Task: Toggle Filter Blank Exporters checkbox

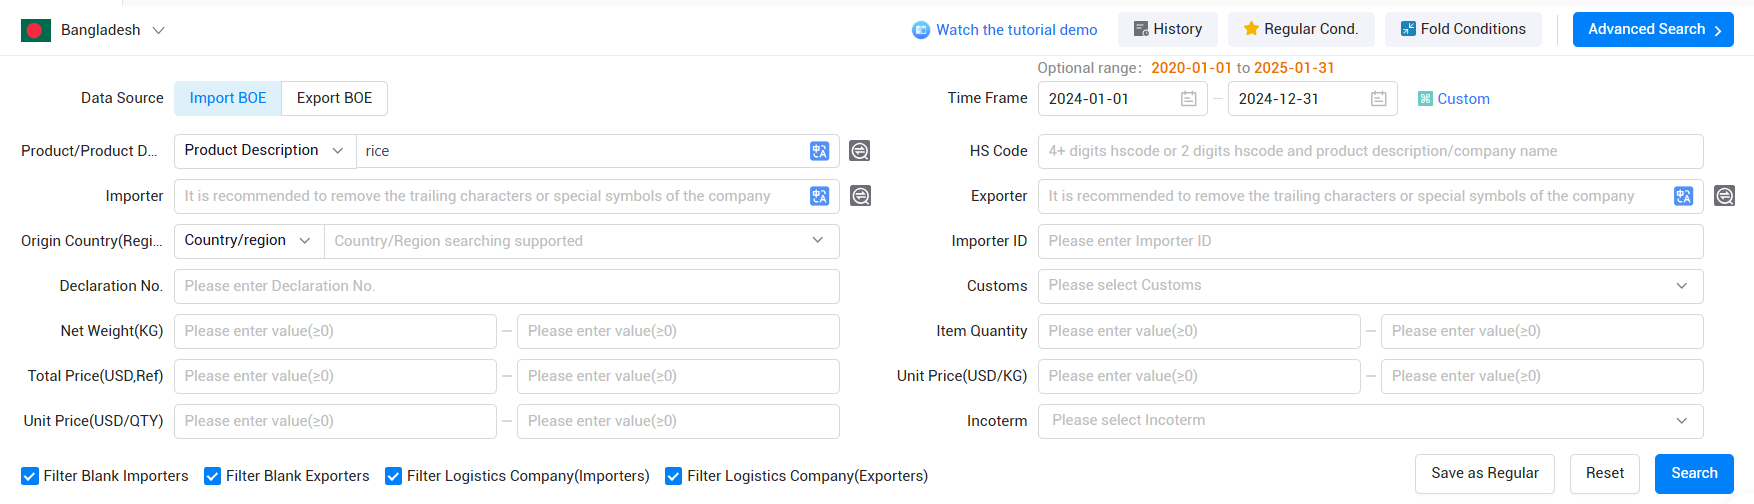Action: click(212, 476)
